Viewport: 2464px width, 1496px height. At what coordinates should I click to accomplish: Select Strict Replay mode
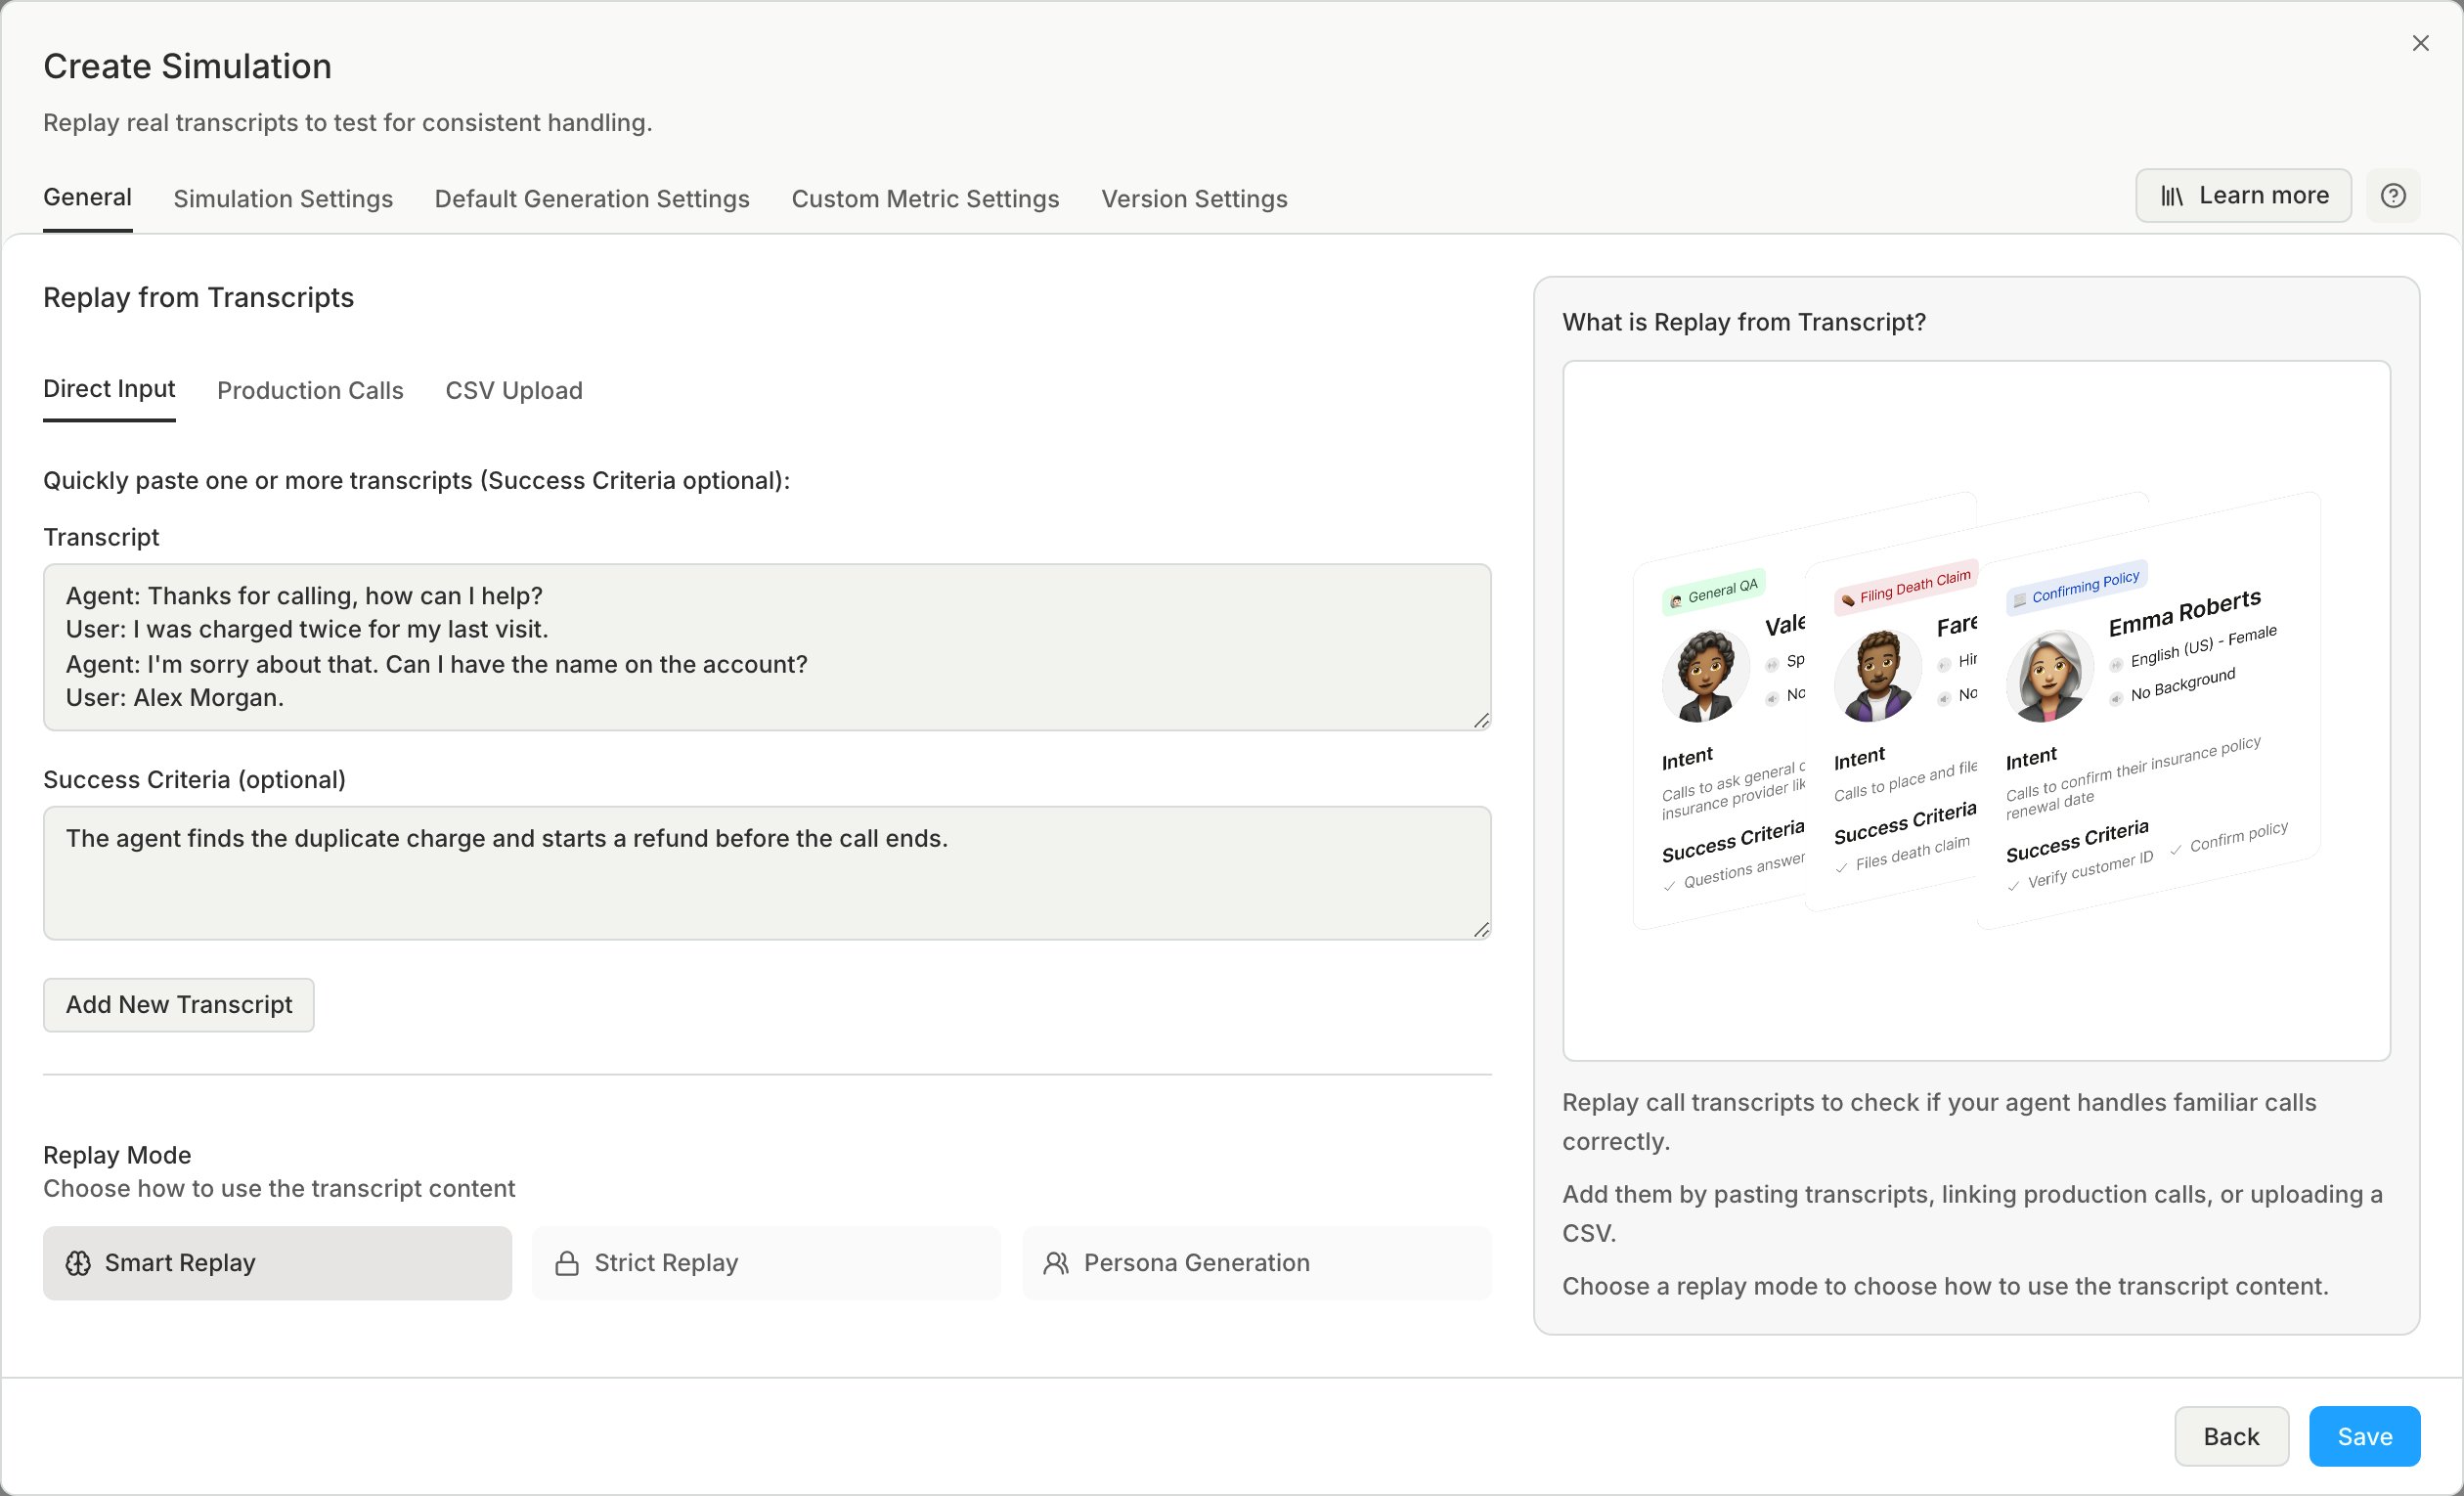click(766, 1263)
